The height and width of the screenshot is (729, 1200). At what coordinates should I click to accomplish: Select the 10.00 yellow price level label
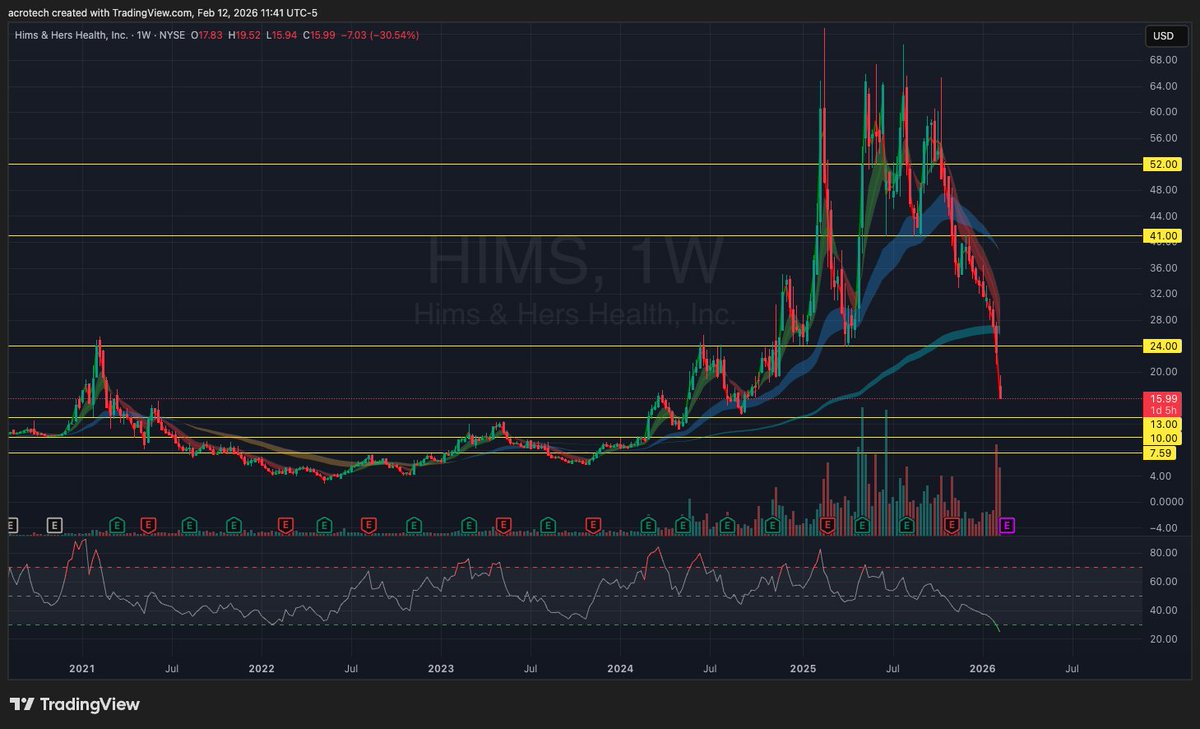coord(1161,438)
